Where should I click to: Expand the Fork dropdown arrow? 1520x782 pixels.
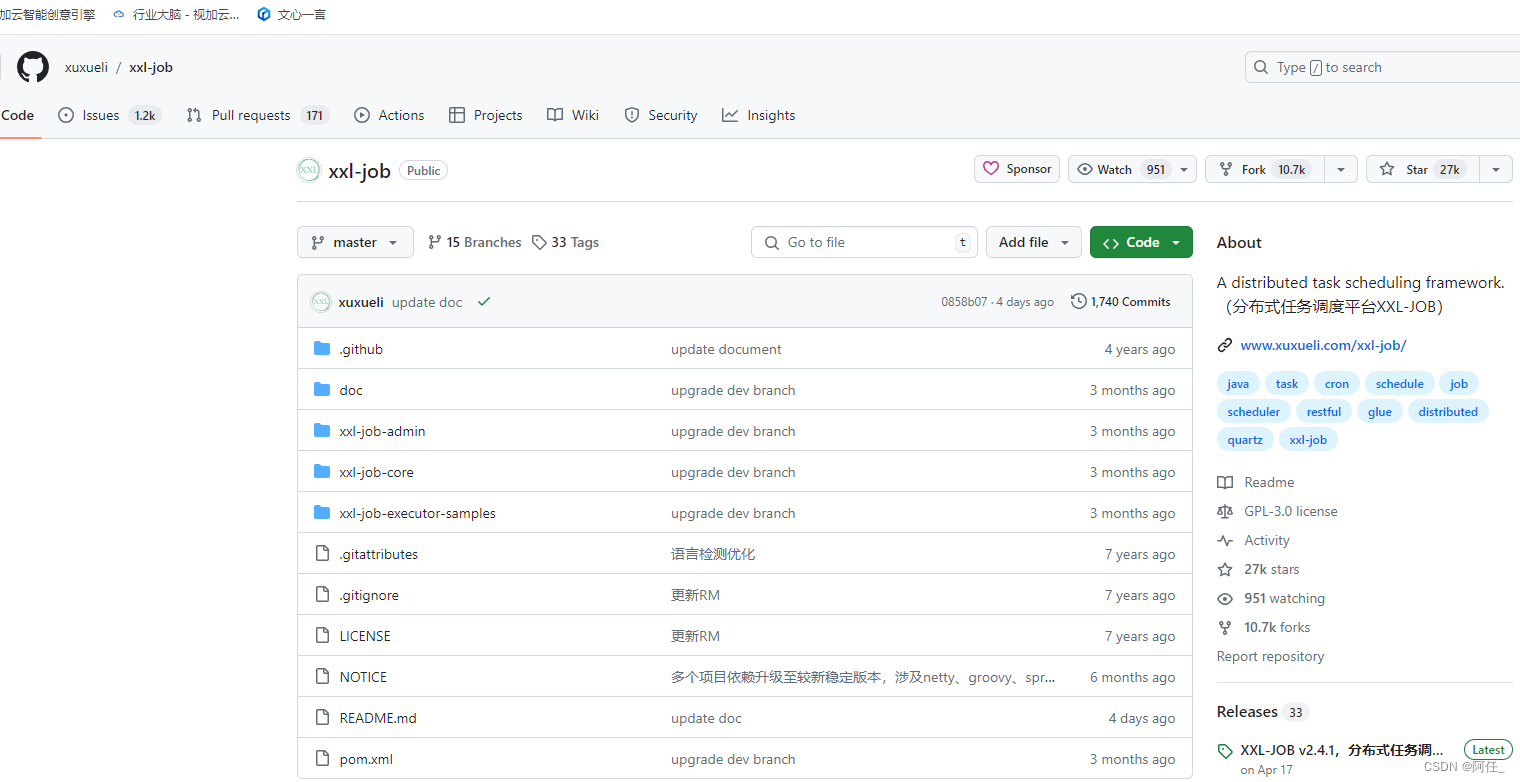click(x=1341, y=169)
